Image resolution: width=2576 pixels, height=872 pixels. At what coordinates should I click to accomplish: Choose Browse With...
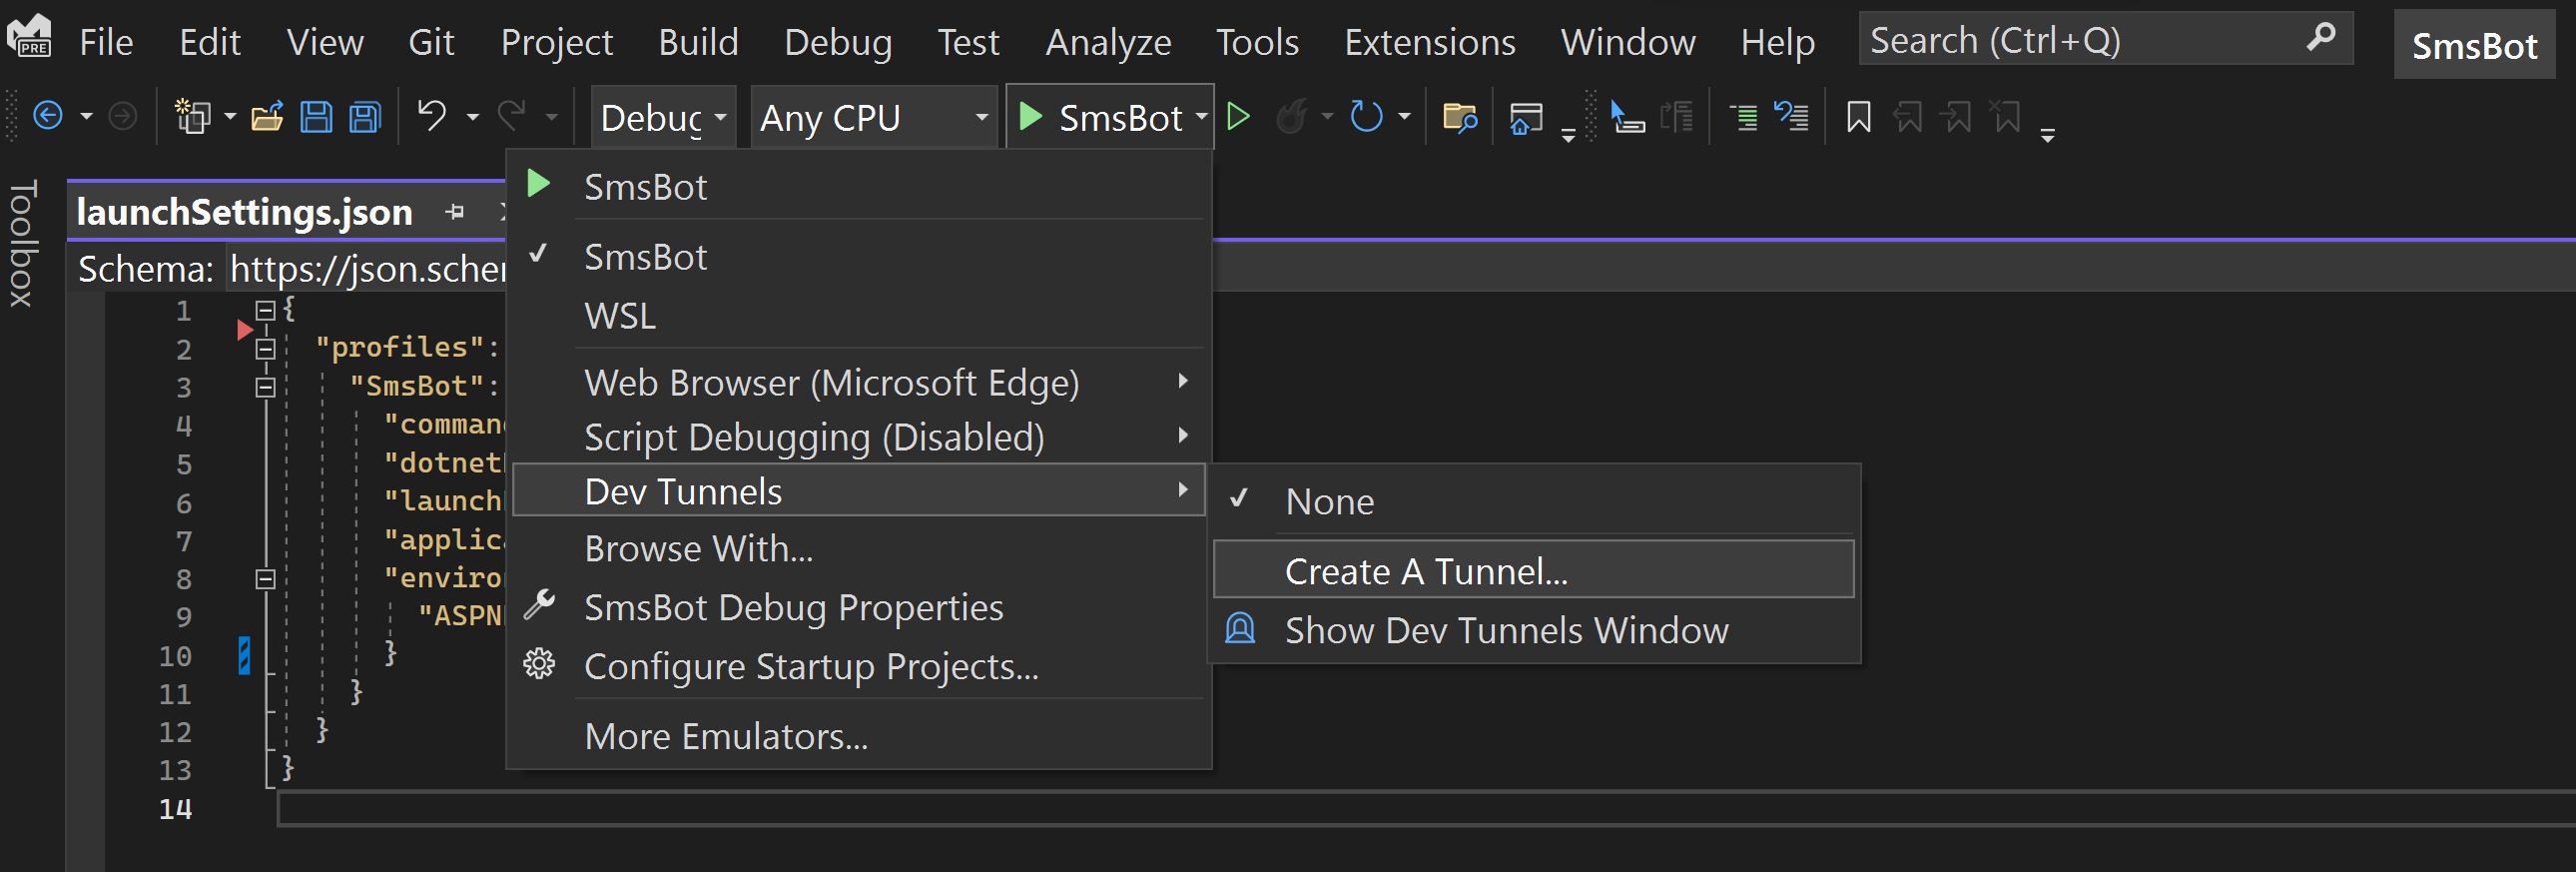pos(859,548)
